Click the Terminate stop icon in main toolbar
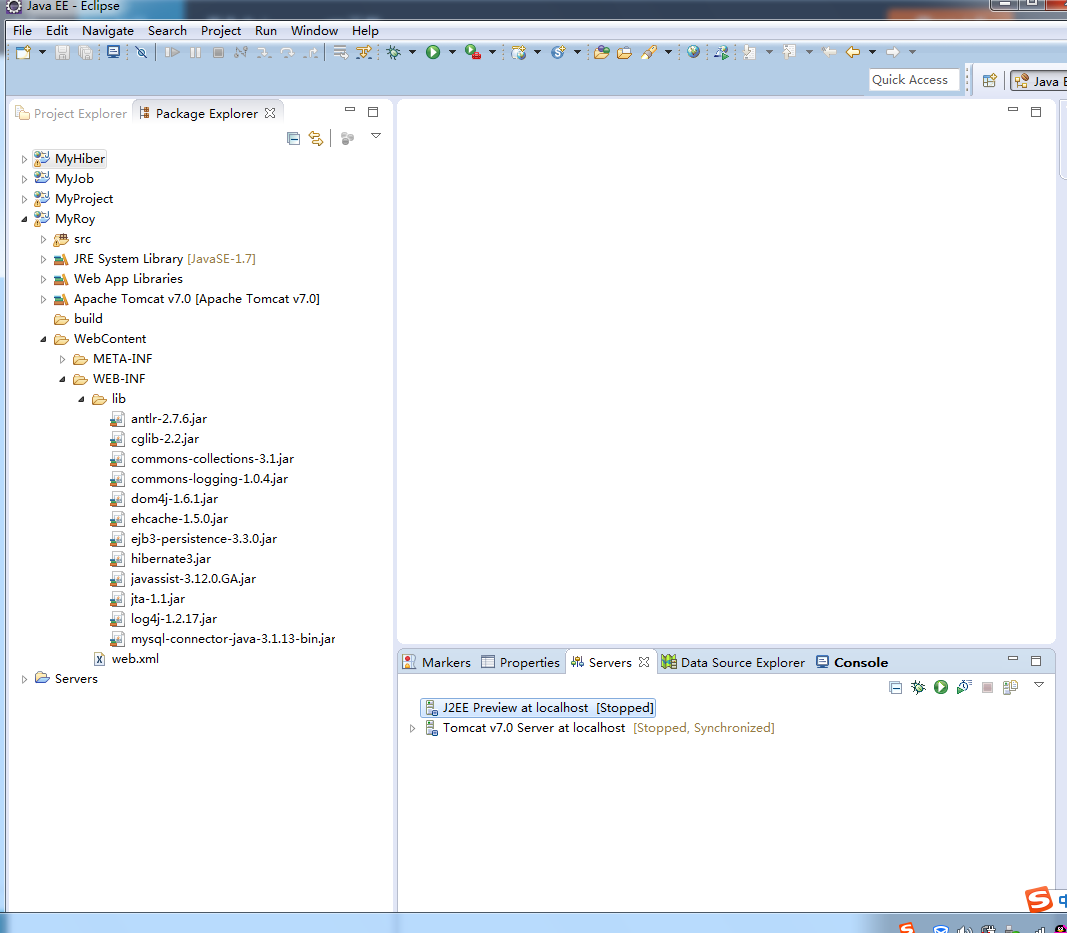The width and height of the screenshot is (1067, 933). pos(218,52)
